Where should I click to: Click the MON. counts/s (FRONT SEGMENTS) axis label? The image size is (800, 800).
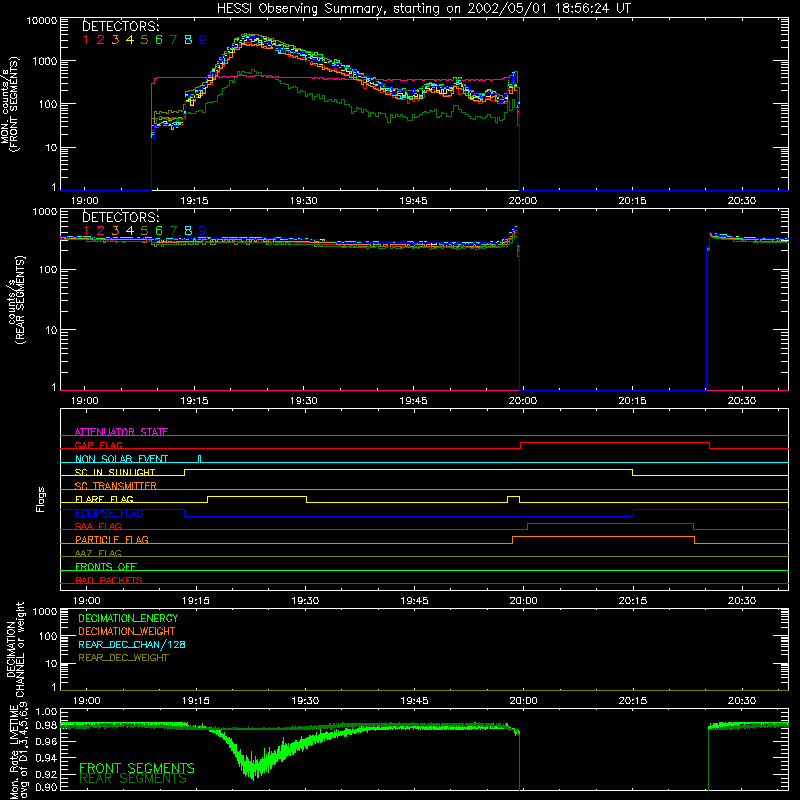click(9, 104)
